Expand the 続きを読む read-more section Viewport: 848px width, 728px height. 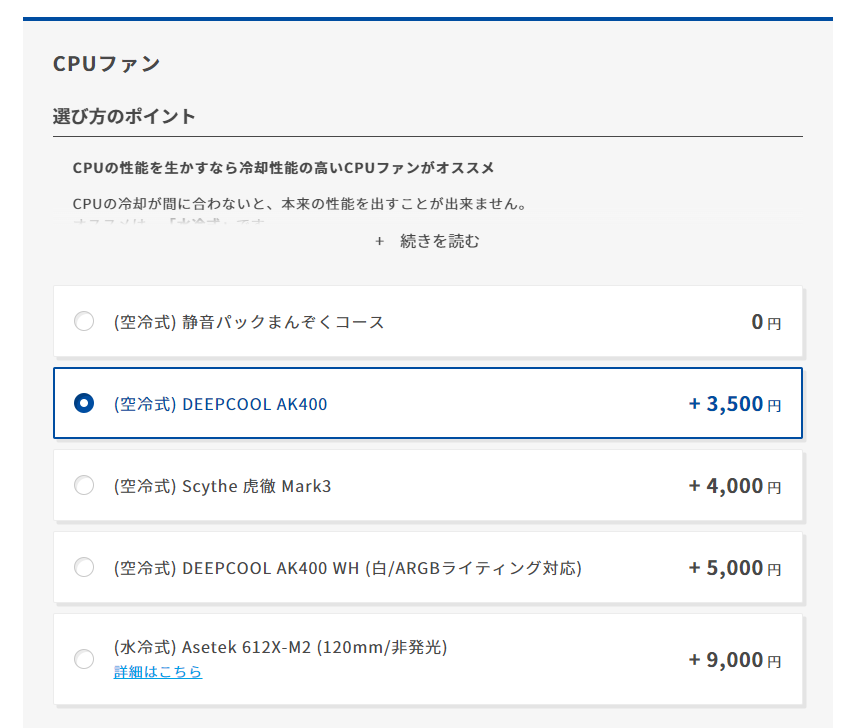point(427,241)
